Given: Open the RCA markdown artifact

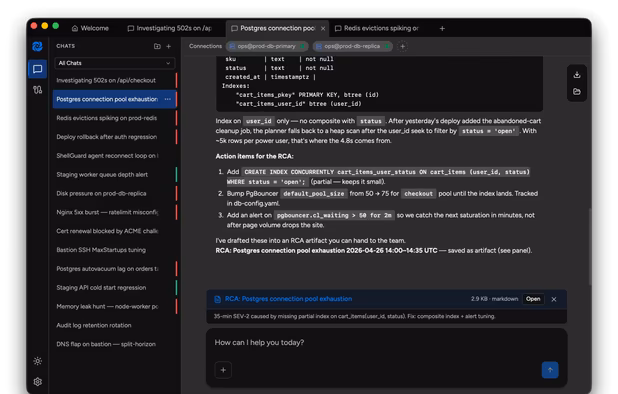Looking at the screenshot, I should [x=533, y=299].
